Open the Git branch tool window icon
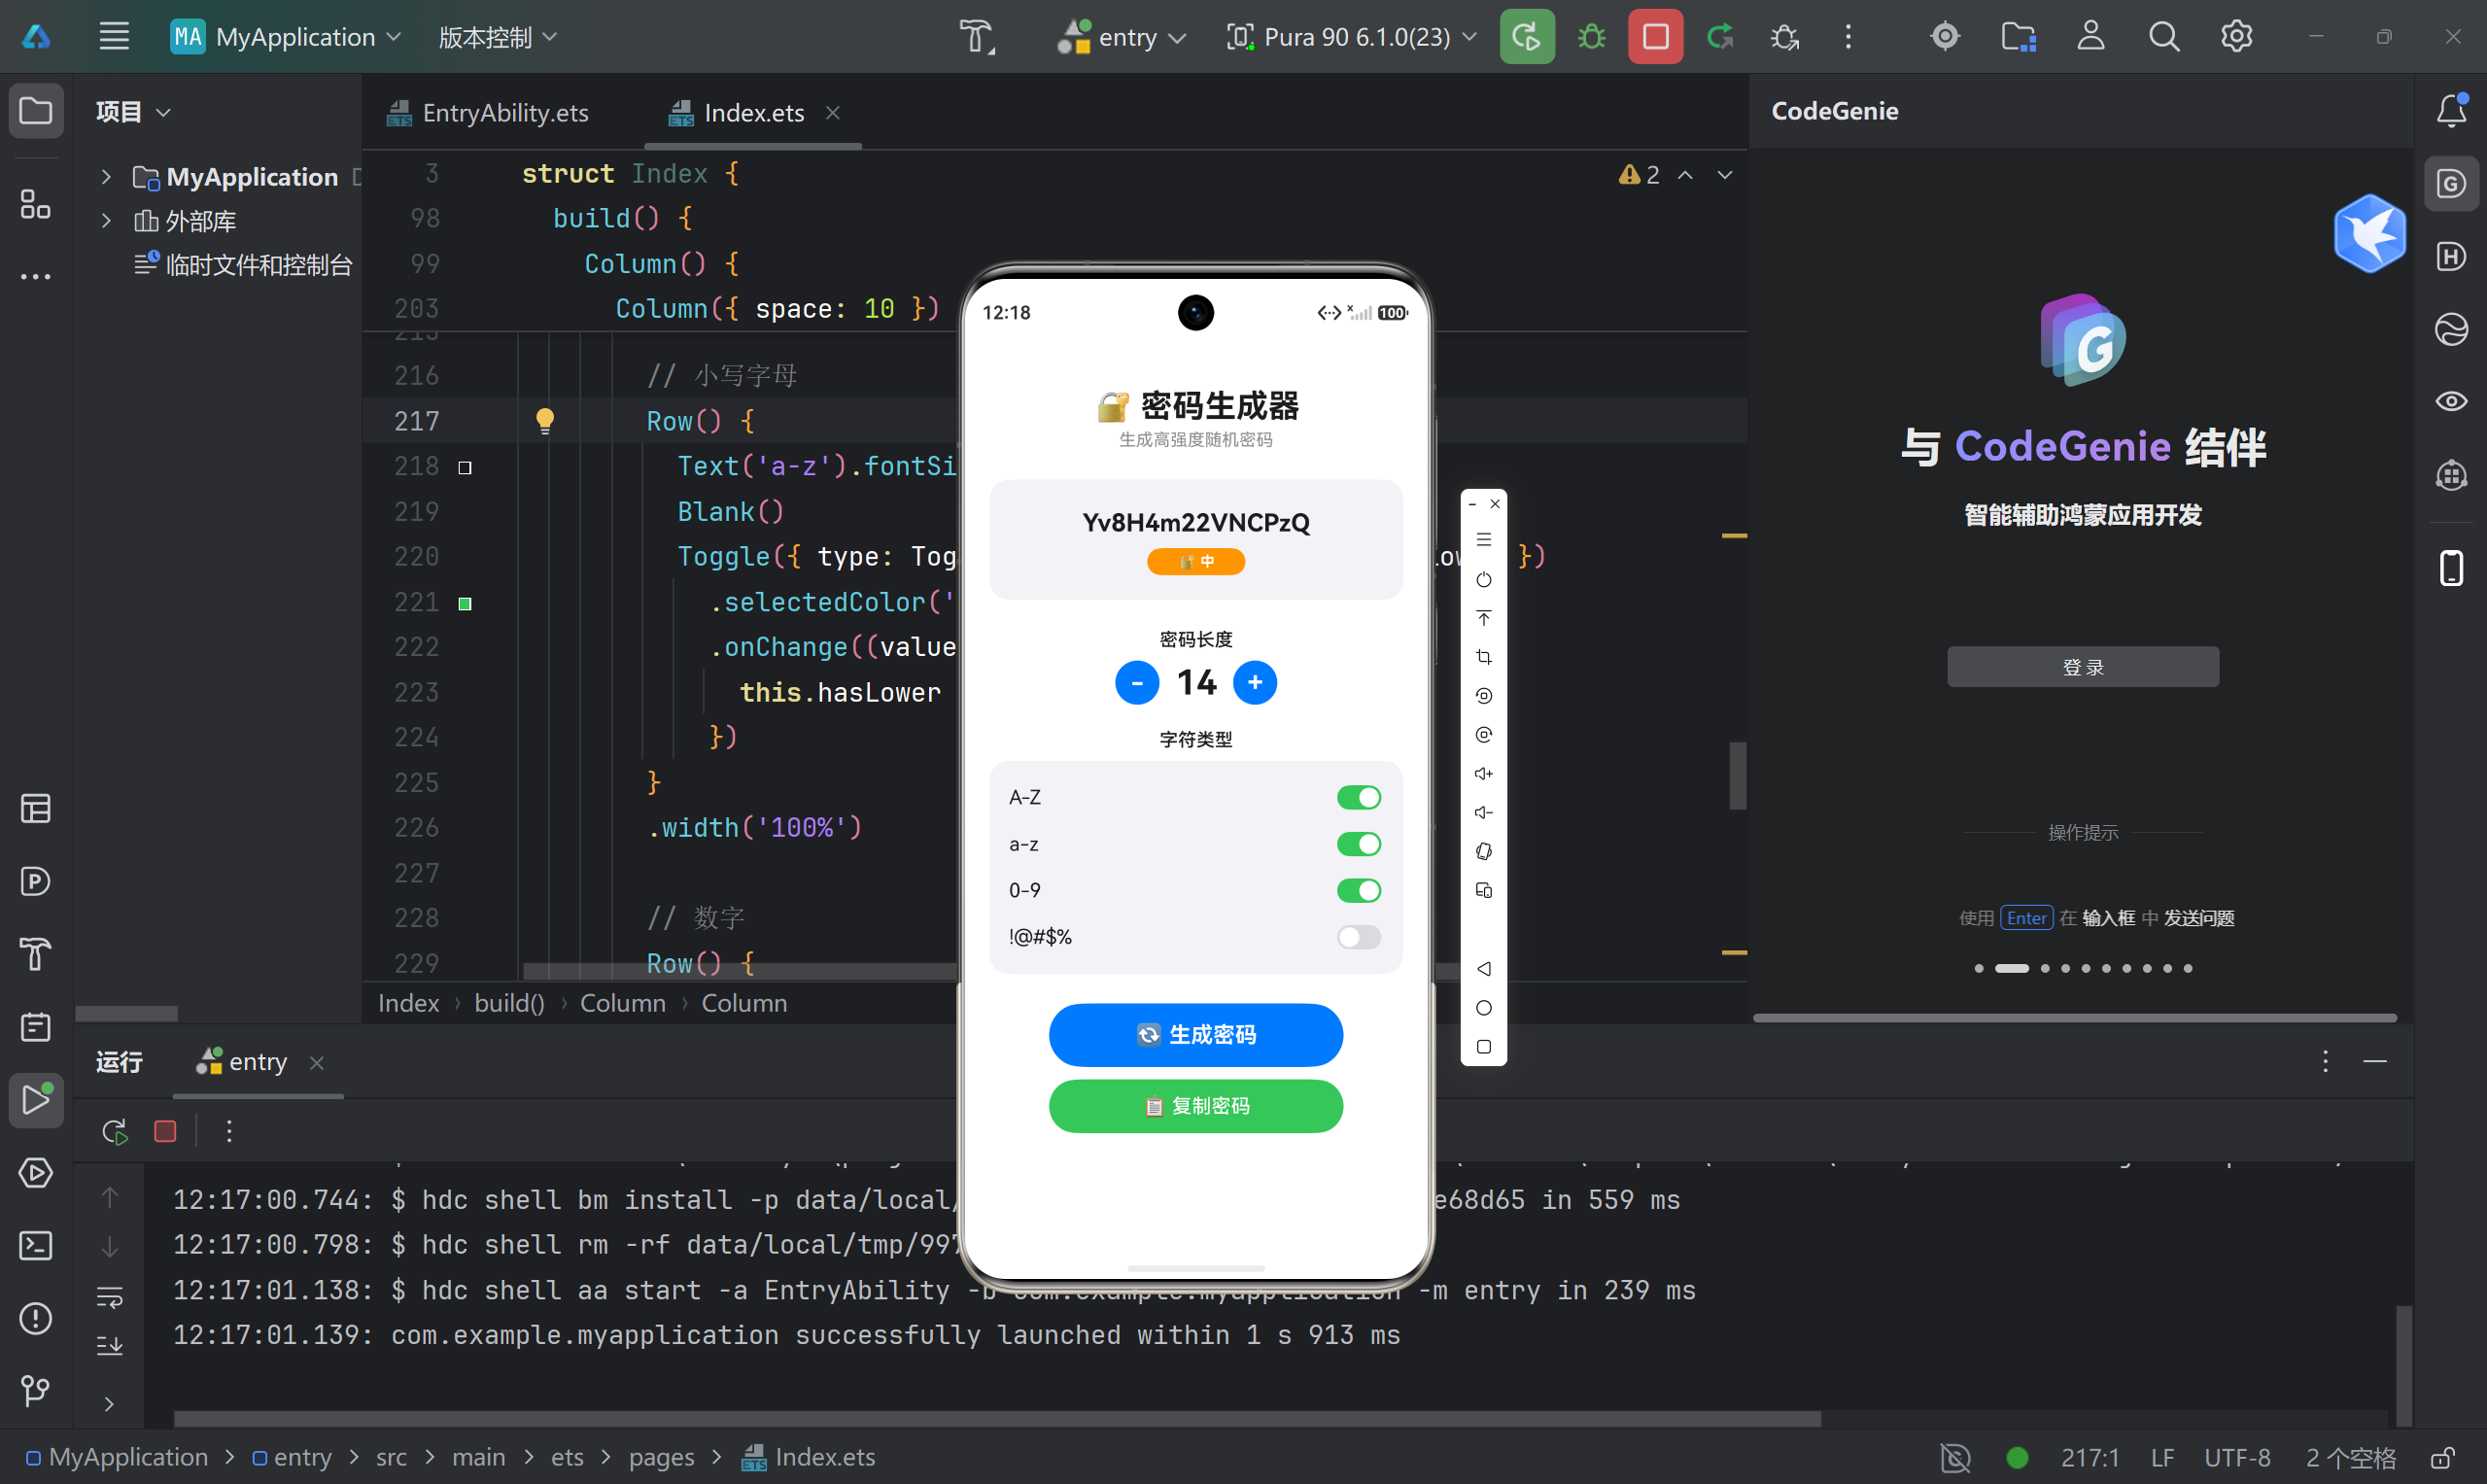Image resolution: width=2487 pixels, height=1484 pixels. 36,1390
